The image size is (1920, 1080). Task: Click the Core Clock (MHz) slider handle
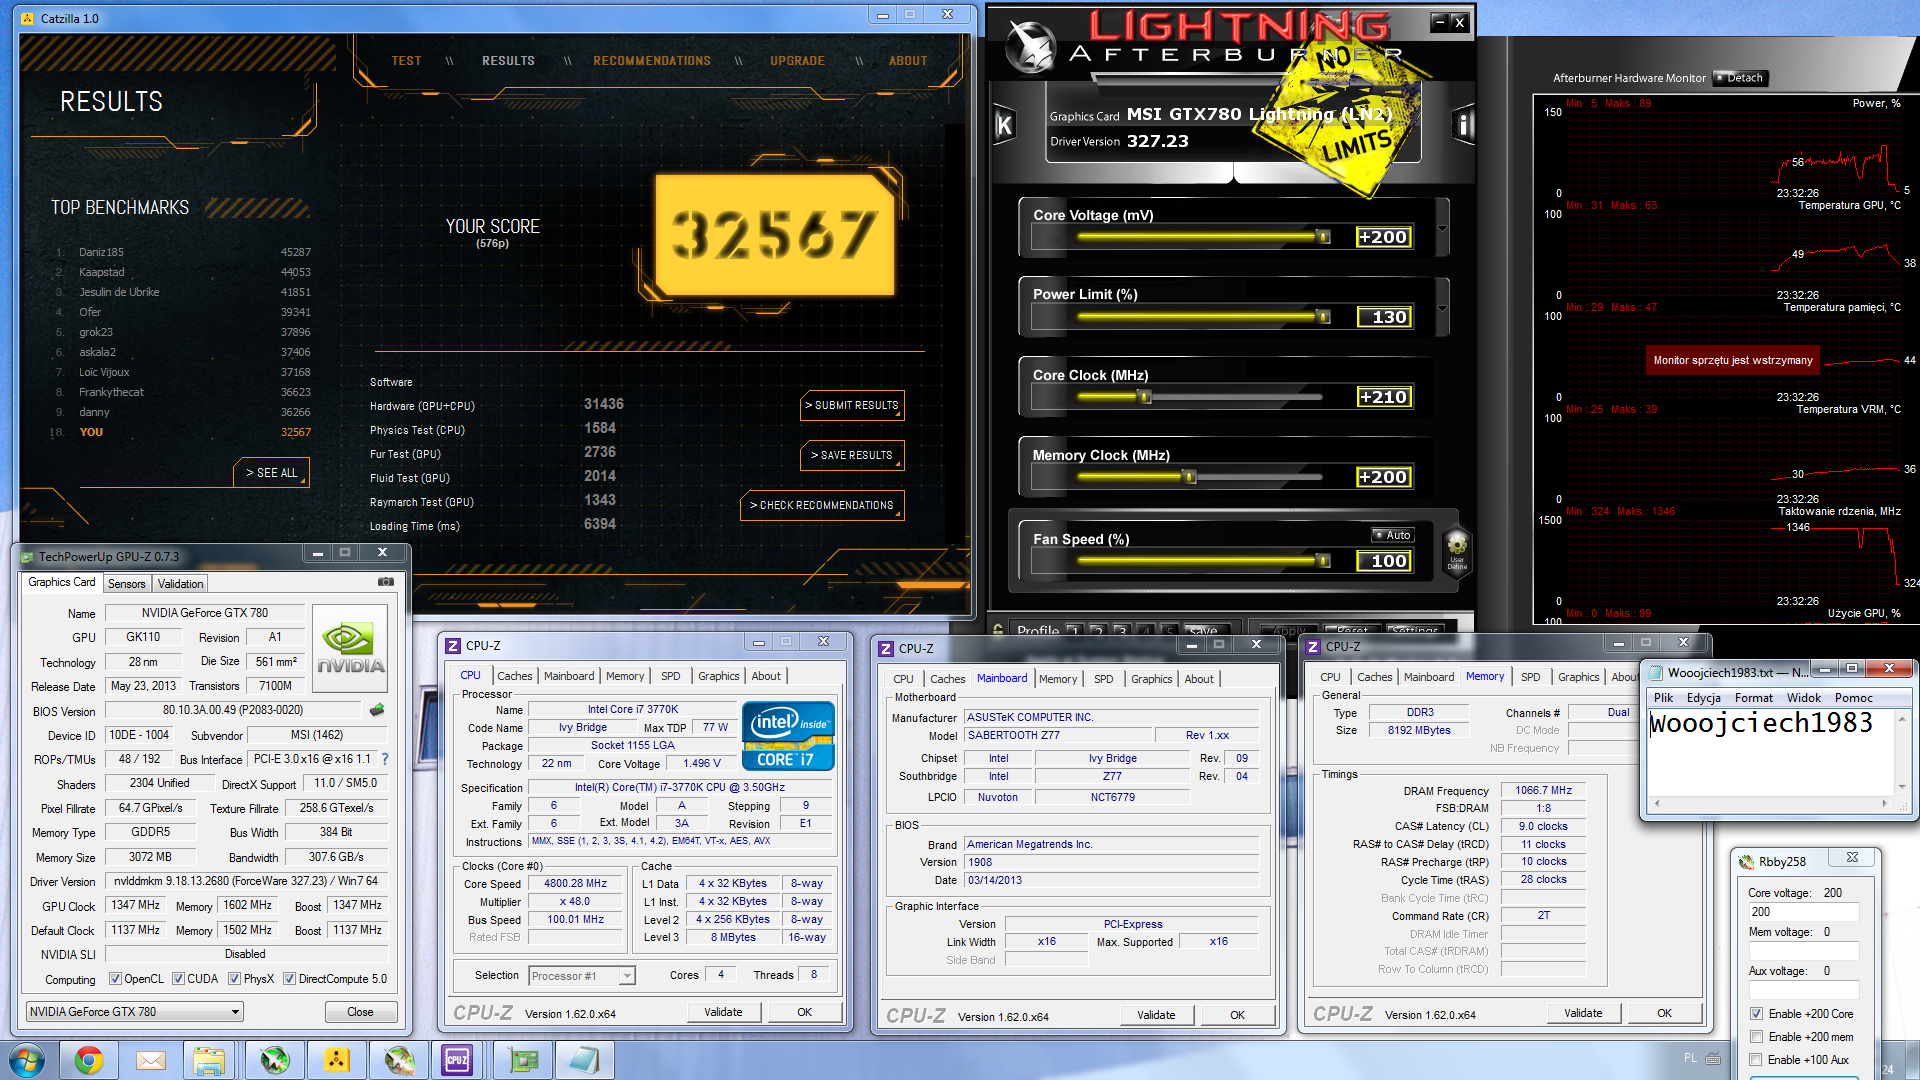click(x=1145, y=397)
